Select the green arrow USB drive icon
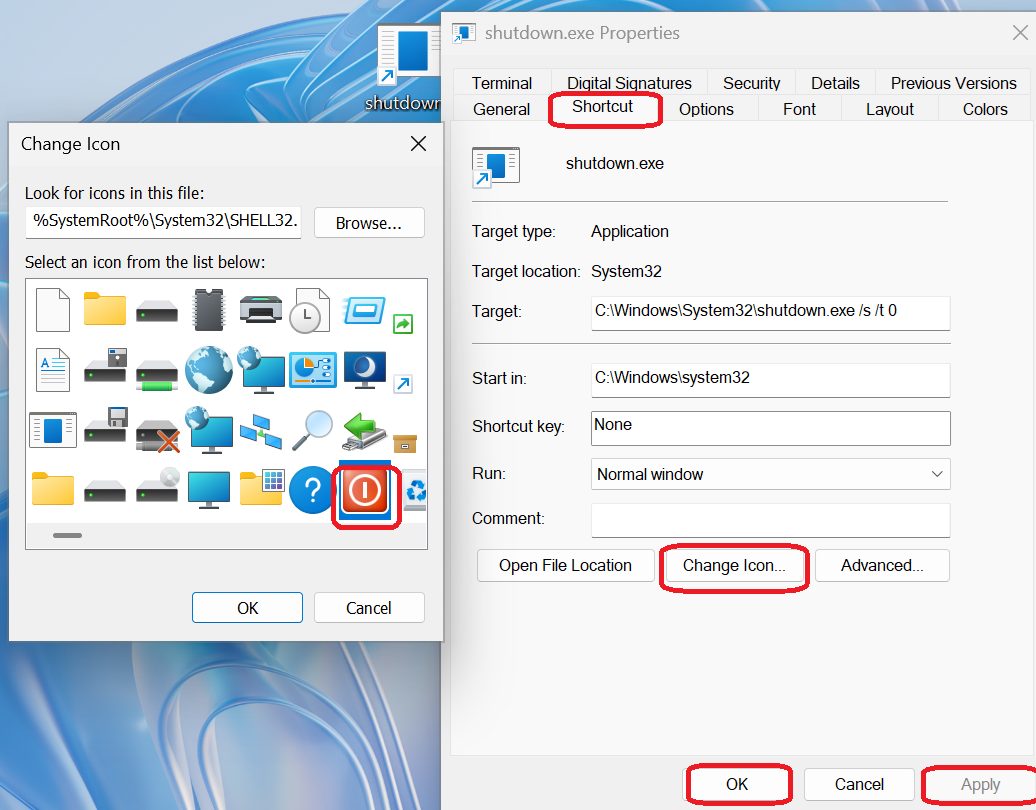This screenshot has height=810, width=1036. tap(365, 431)
